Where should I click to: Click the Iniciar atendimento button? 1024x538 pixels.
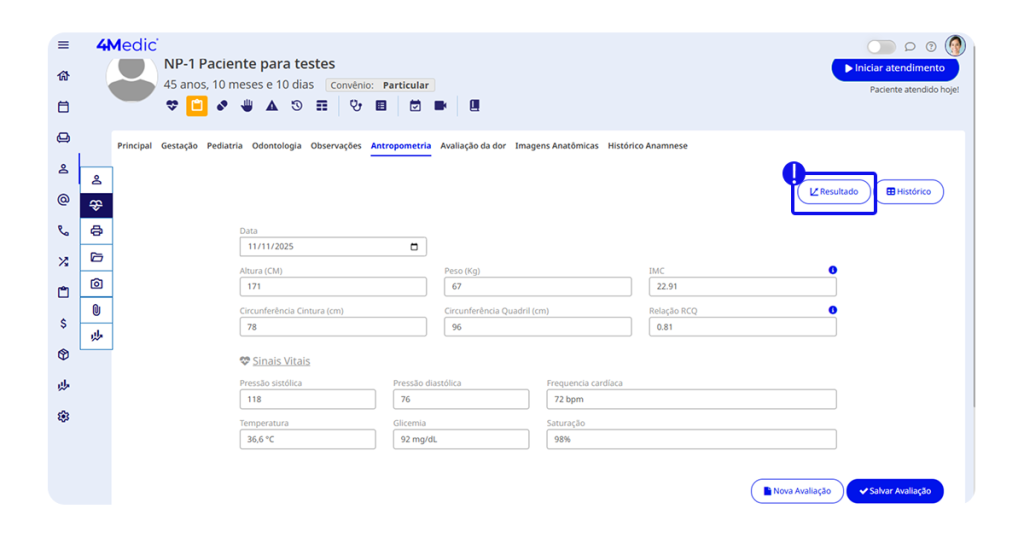click(x=894, y=68)
